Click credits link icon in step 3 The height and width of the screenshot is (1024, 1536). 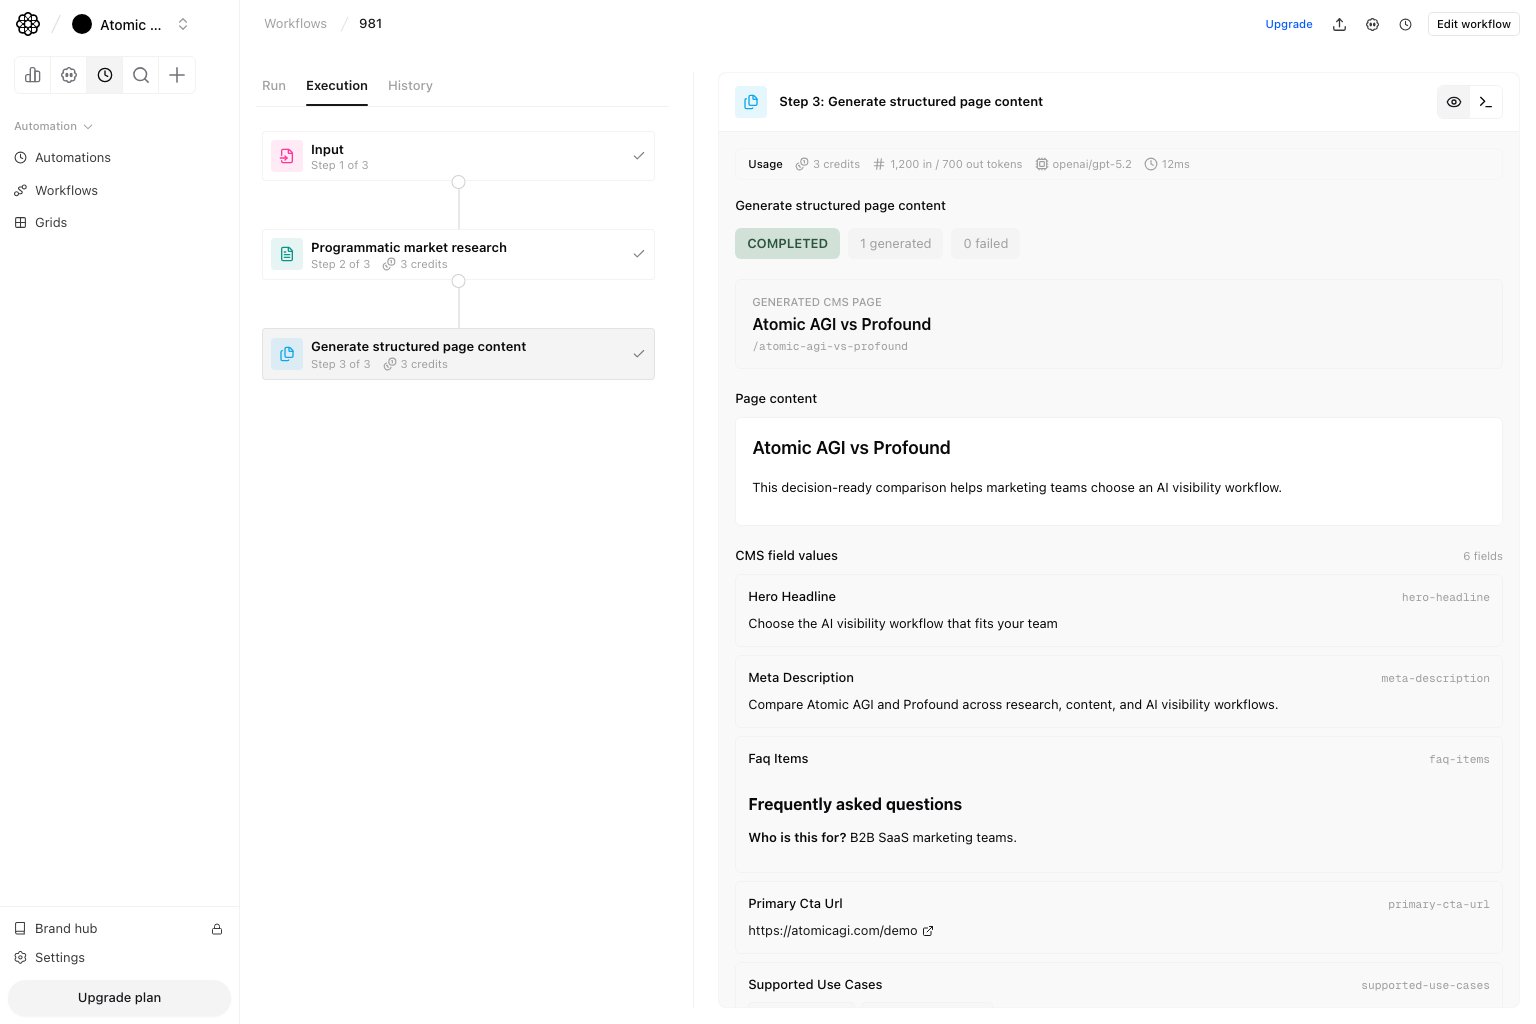click(389, 364)
